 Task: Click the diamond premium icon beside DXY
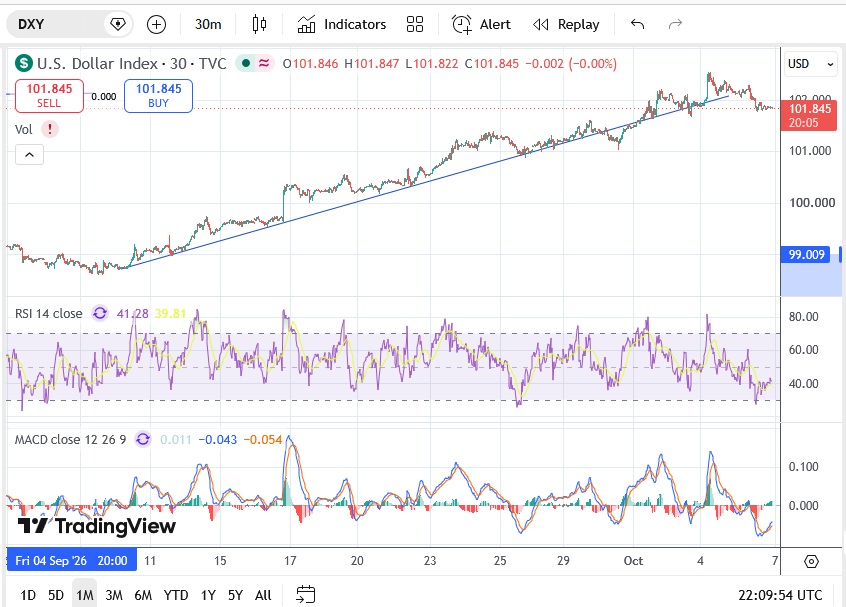(118, 24)
